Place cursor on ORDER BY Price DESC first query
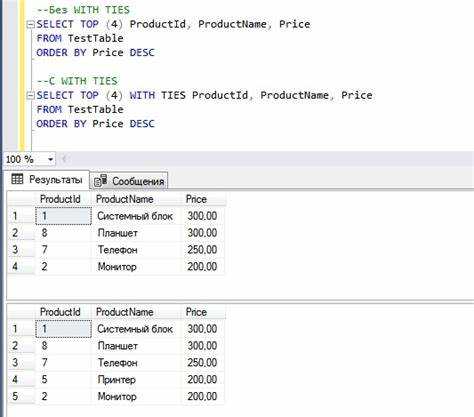 (x=95, y=53)
